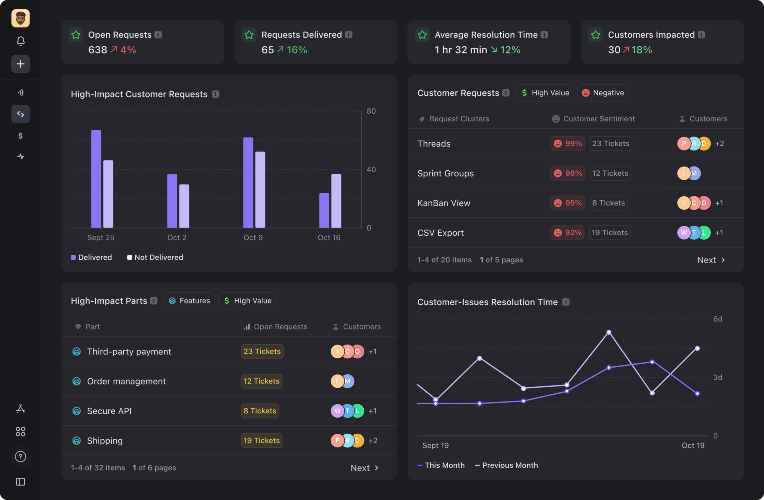Go to next page of High-Impact Parts
764x500 pixels.
coord(364,468)
